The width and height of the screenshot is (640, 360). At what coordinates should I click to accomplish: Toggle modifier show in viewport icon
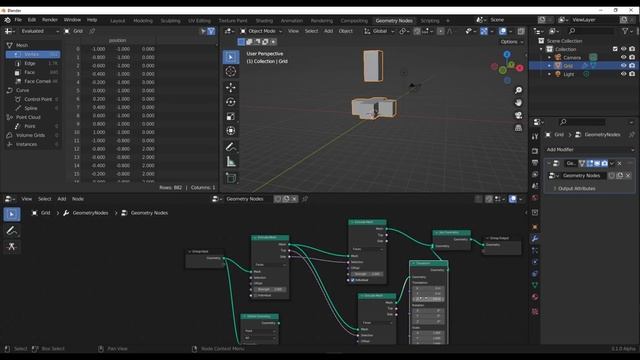[597, 163]
